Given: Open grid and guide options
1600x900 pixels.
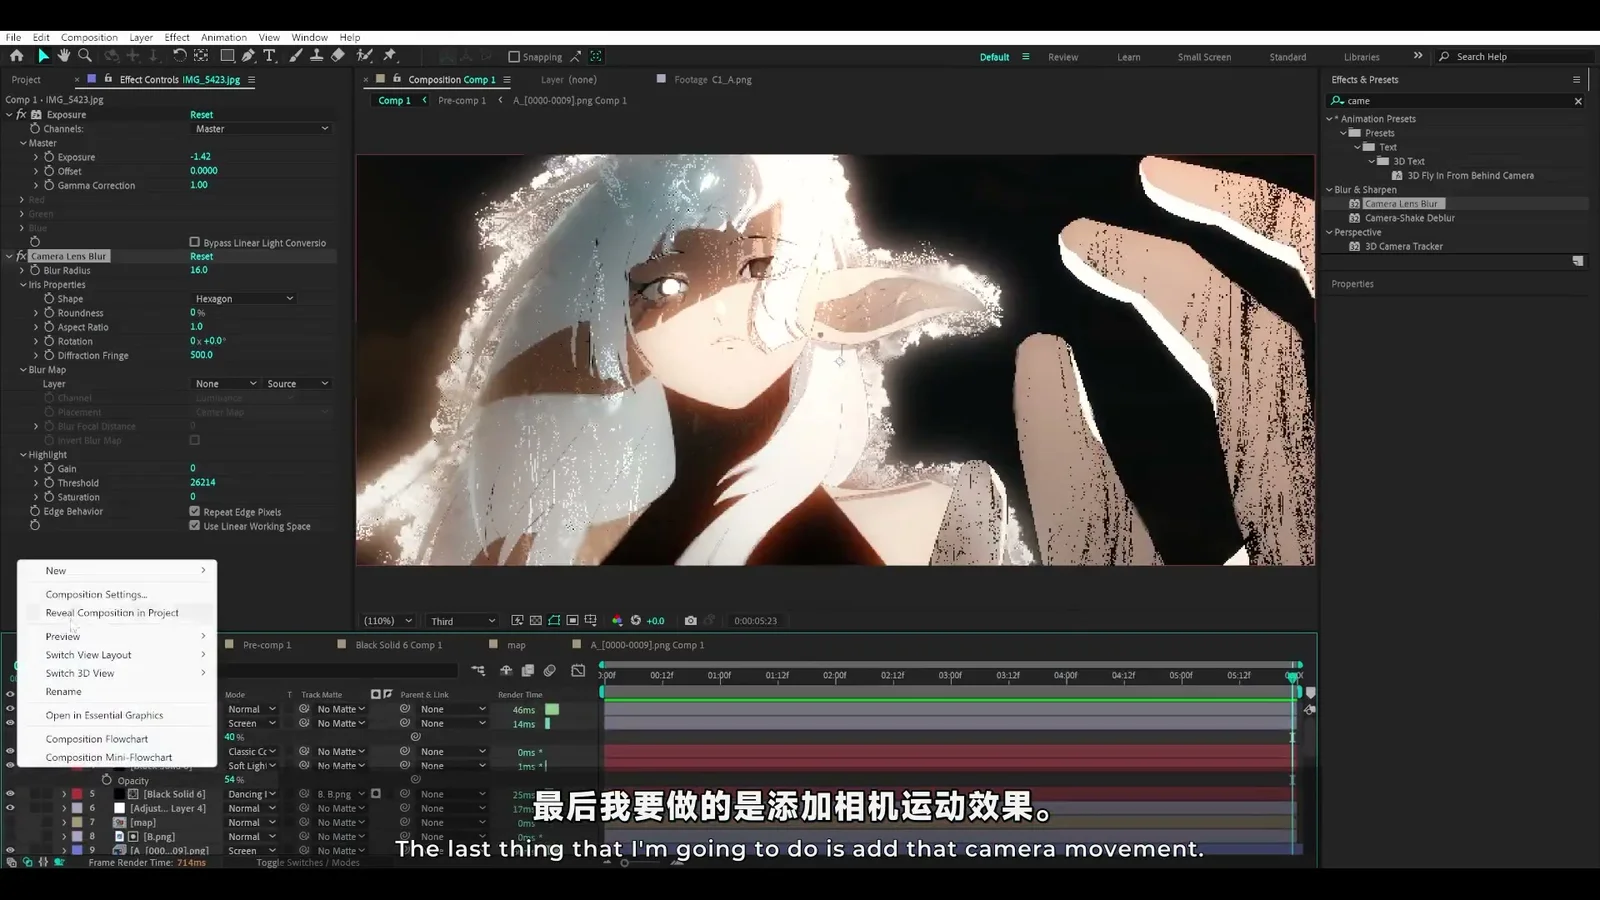Looking at the screenshot, I should [590, 621].
